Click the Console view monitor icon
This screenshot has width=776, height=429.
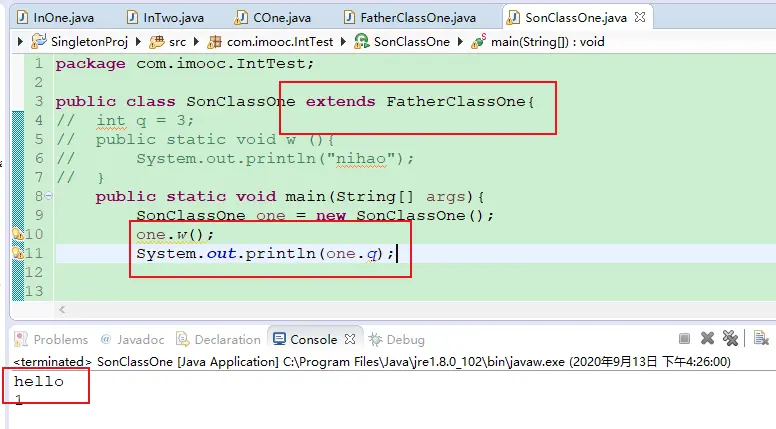point(280,339)
